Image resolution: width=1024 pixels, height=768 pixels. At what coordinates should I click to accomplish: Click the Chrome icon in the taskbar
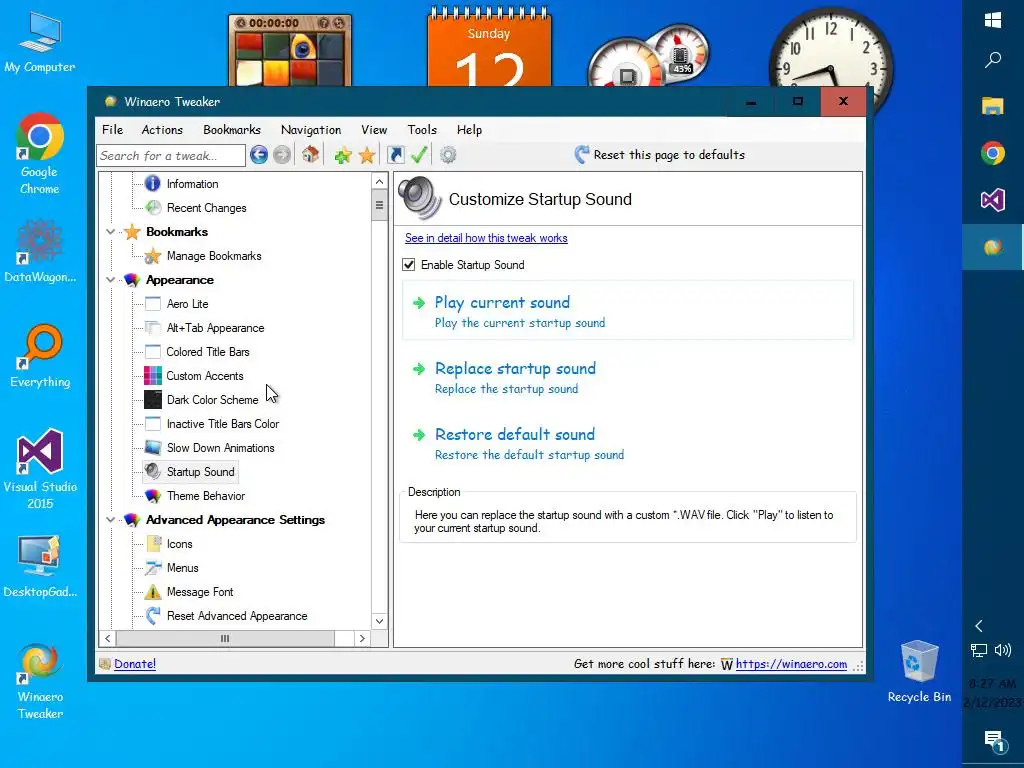point(993,153)
